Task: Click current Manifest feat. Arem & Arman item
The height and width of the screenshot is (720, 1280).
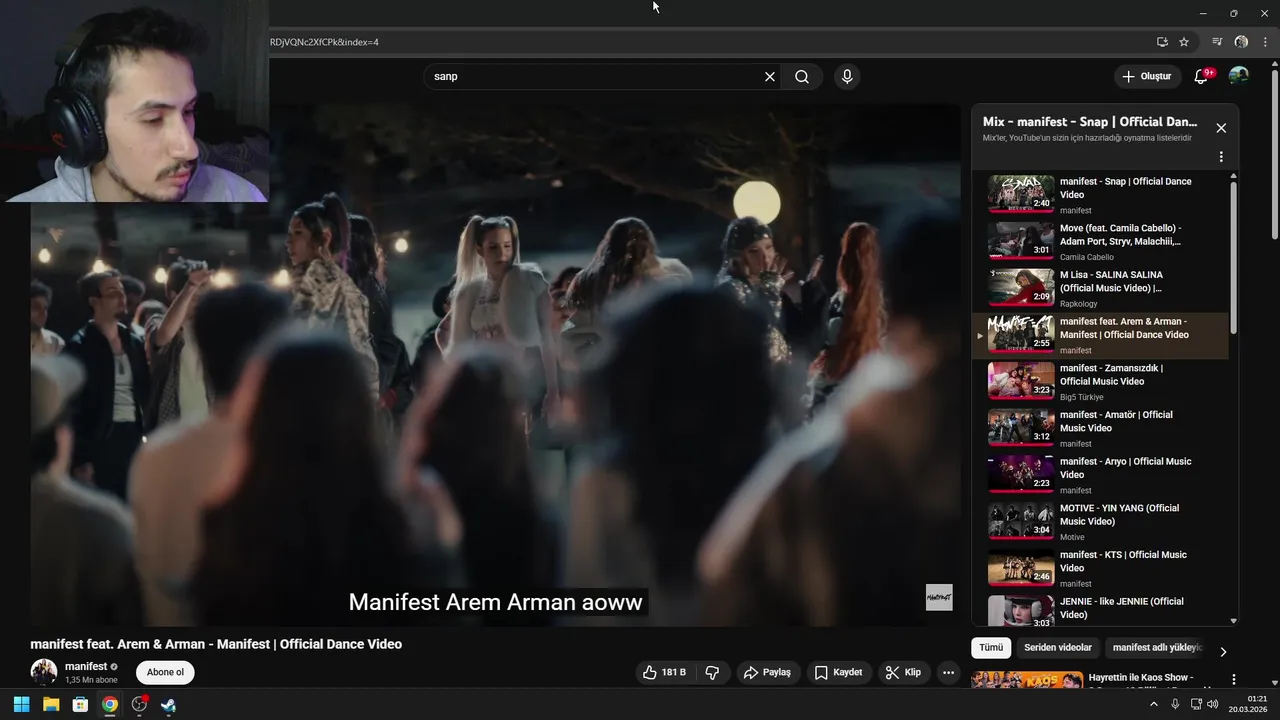Action: pyautogui.click(x=1099, y=335)
